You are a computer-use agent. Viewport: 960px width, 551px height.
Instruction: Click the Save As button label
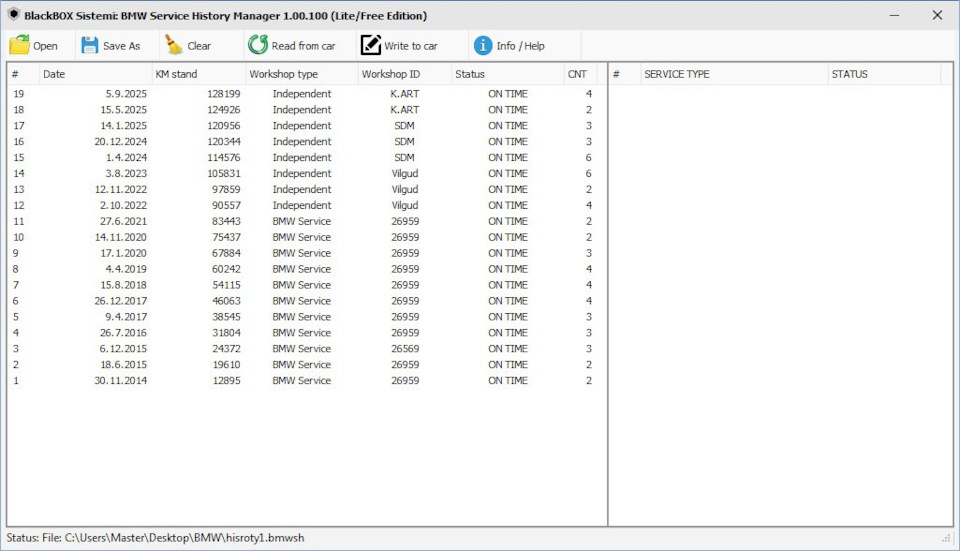[121, 46]
